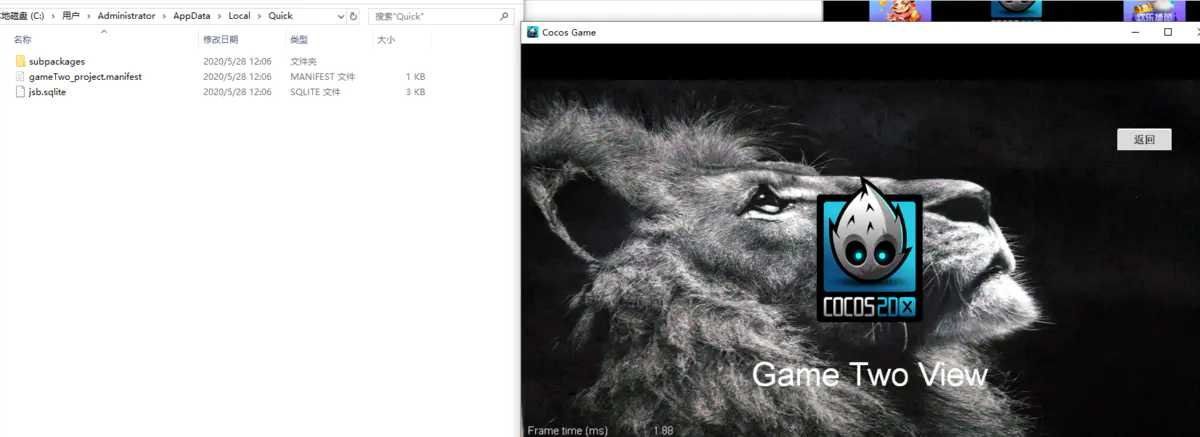Open the address bar history dropdown arrow
This screenshot has width=1200, height=437.
coord(341,16)
